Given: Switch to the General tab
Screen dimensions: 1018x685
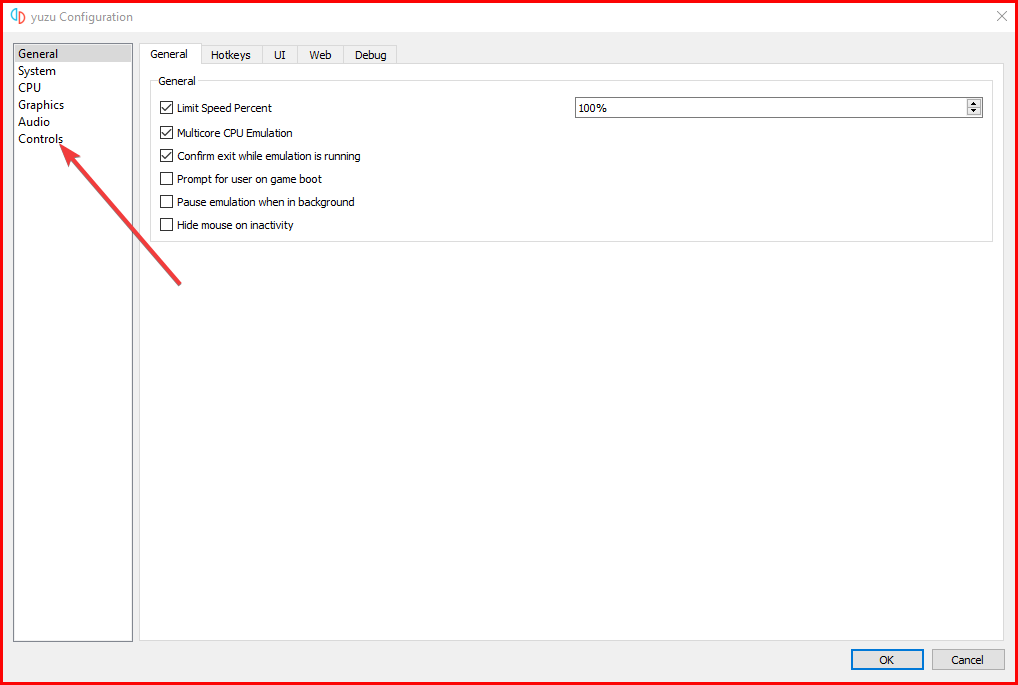Looking at the screenshot, I should (x=169, y=55).
